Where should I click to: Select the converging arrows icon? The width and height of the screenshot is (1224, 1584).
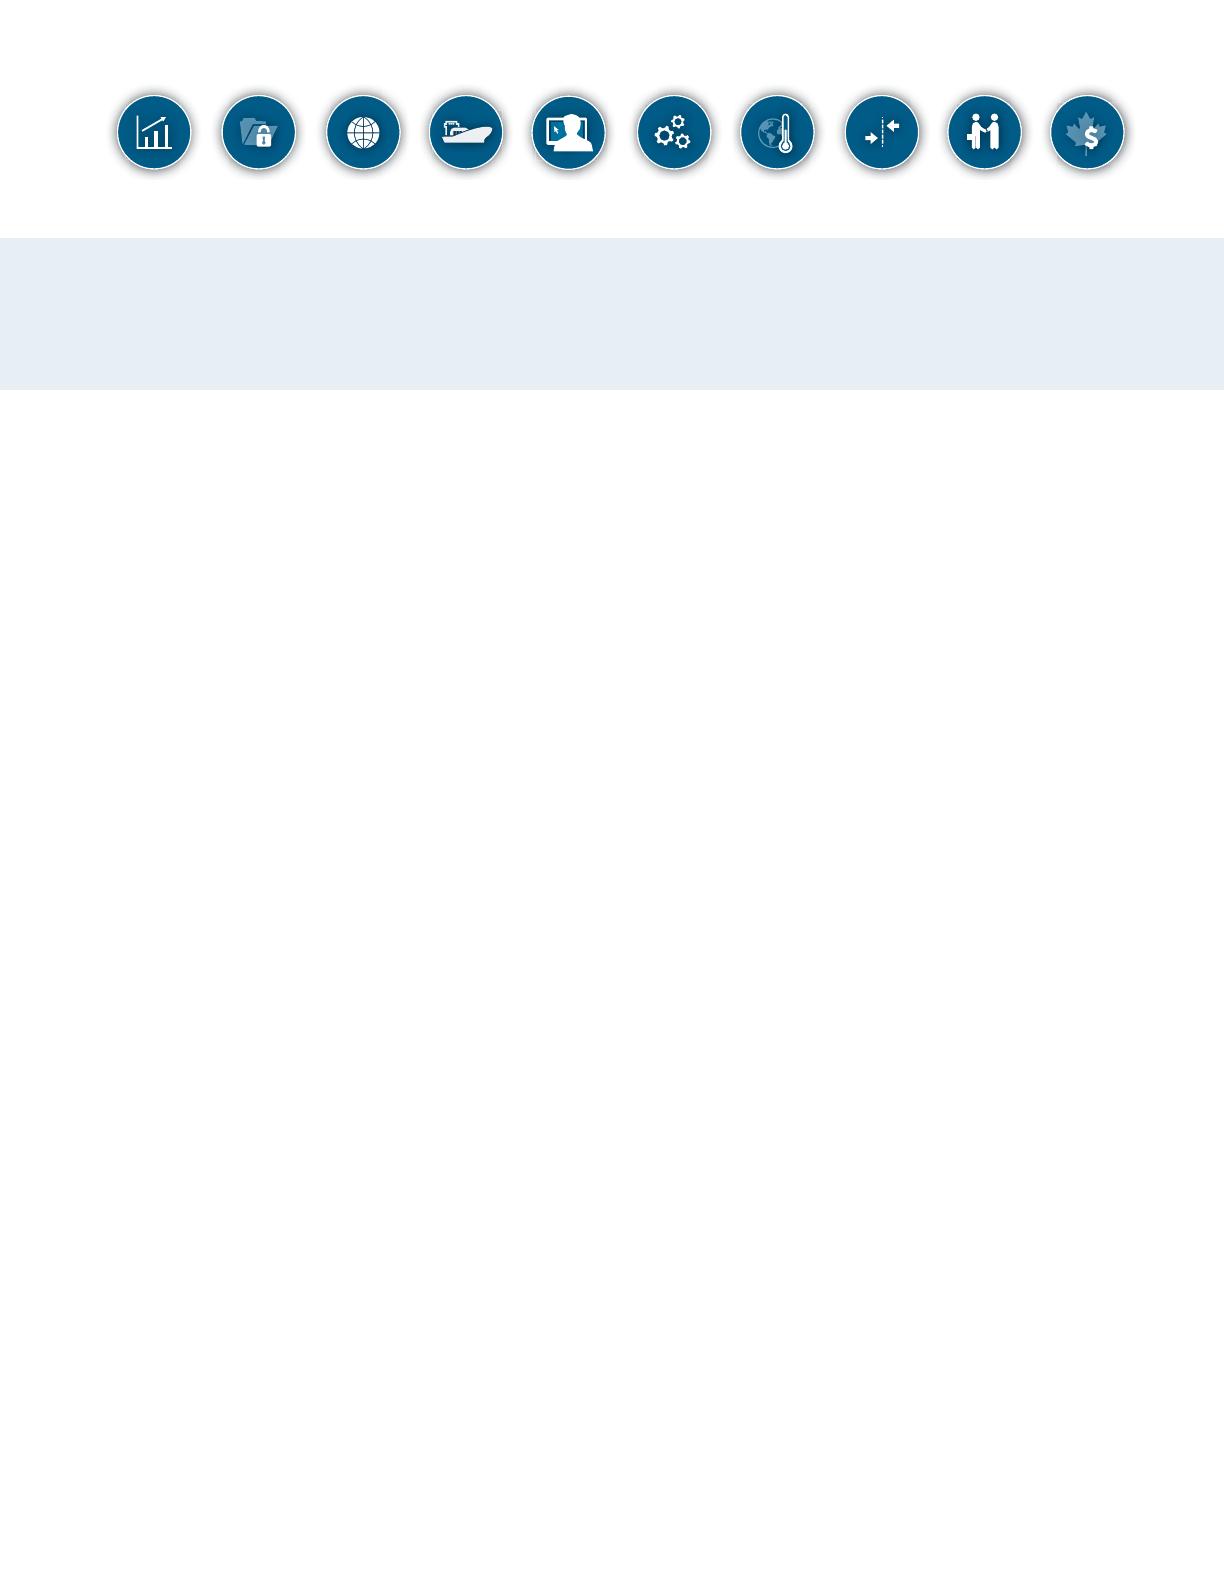point(882,132)
